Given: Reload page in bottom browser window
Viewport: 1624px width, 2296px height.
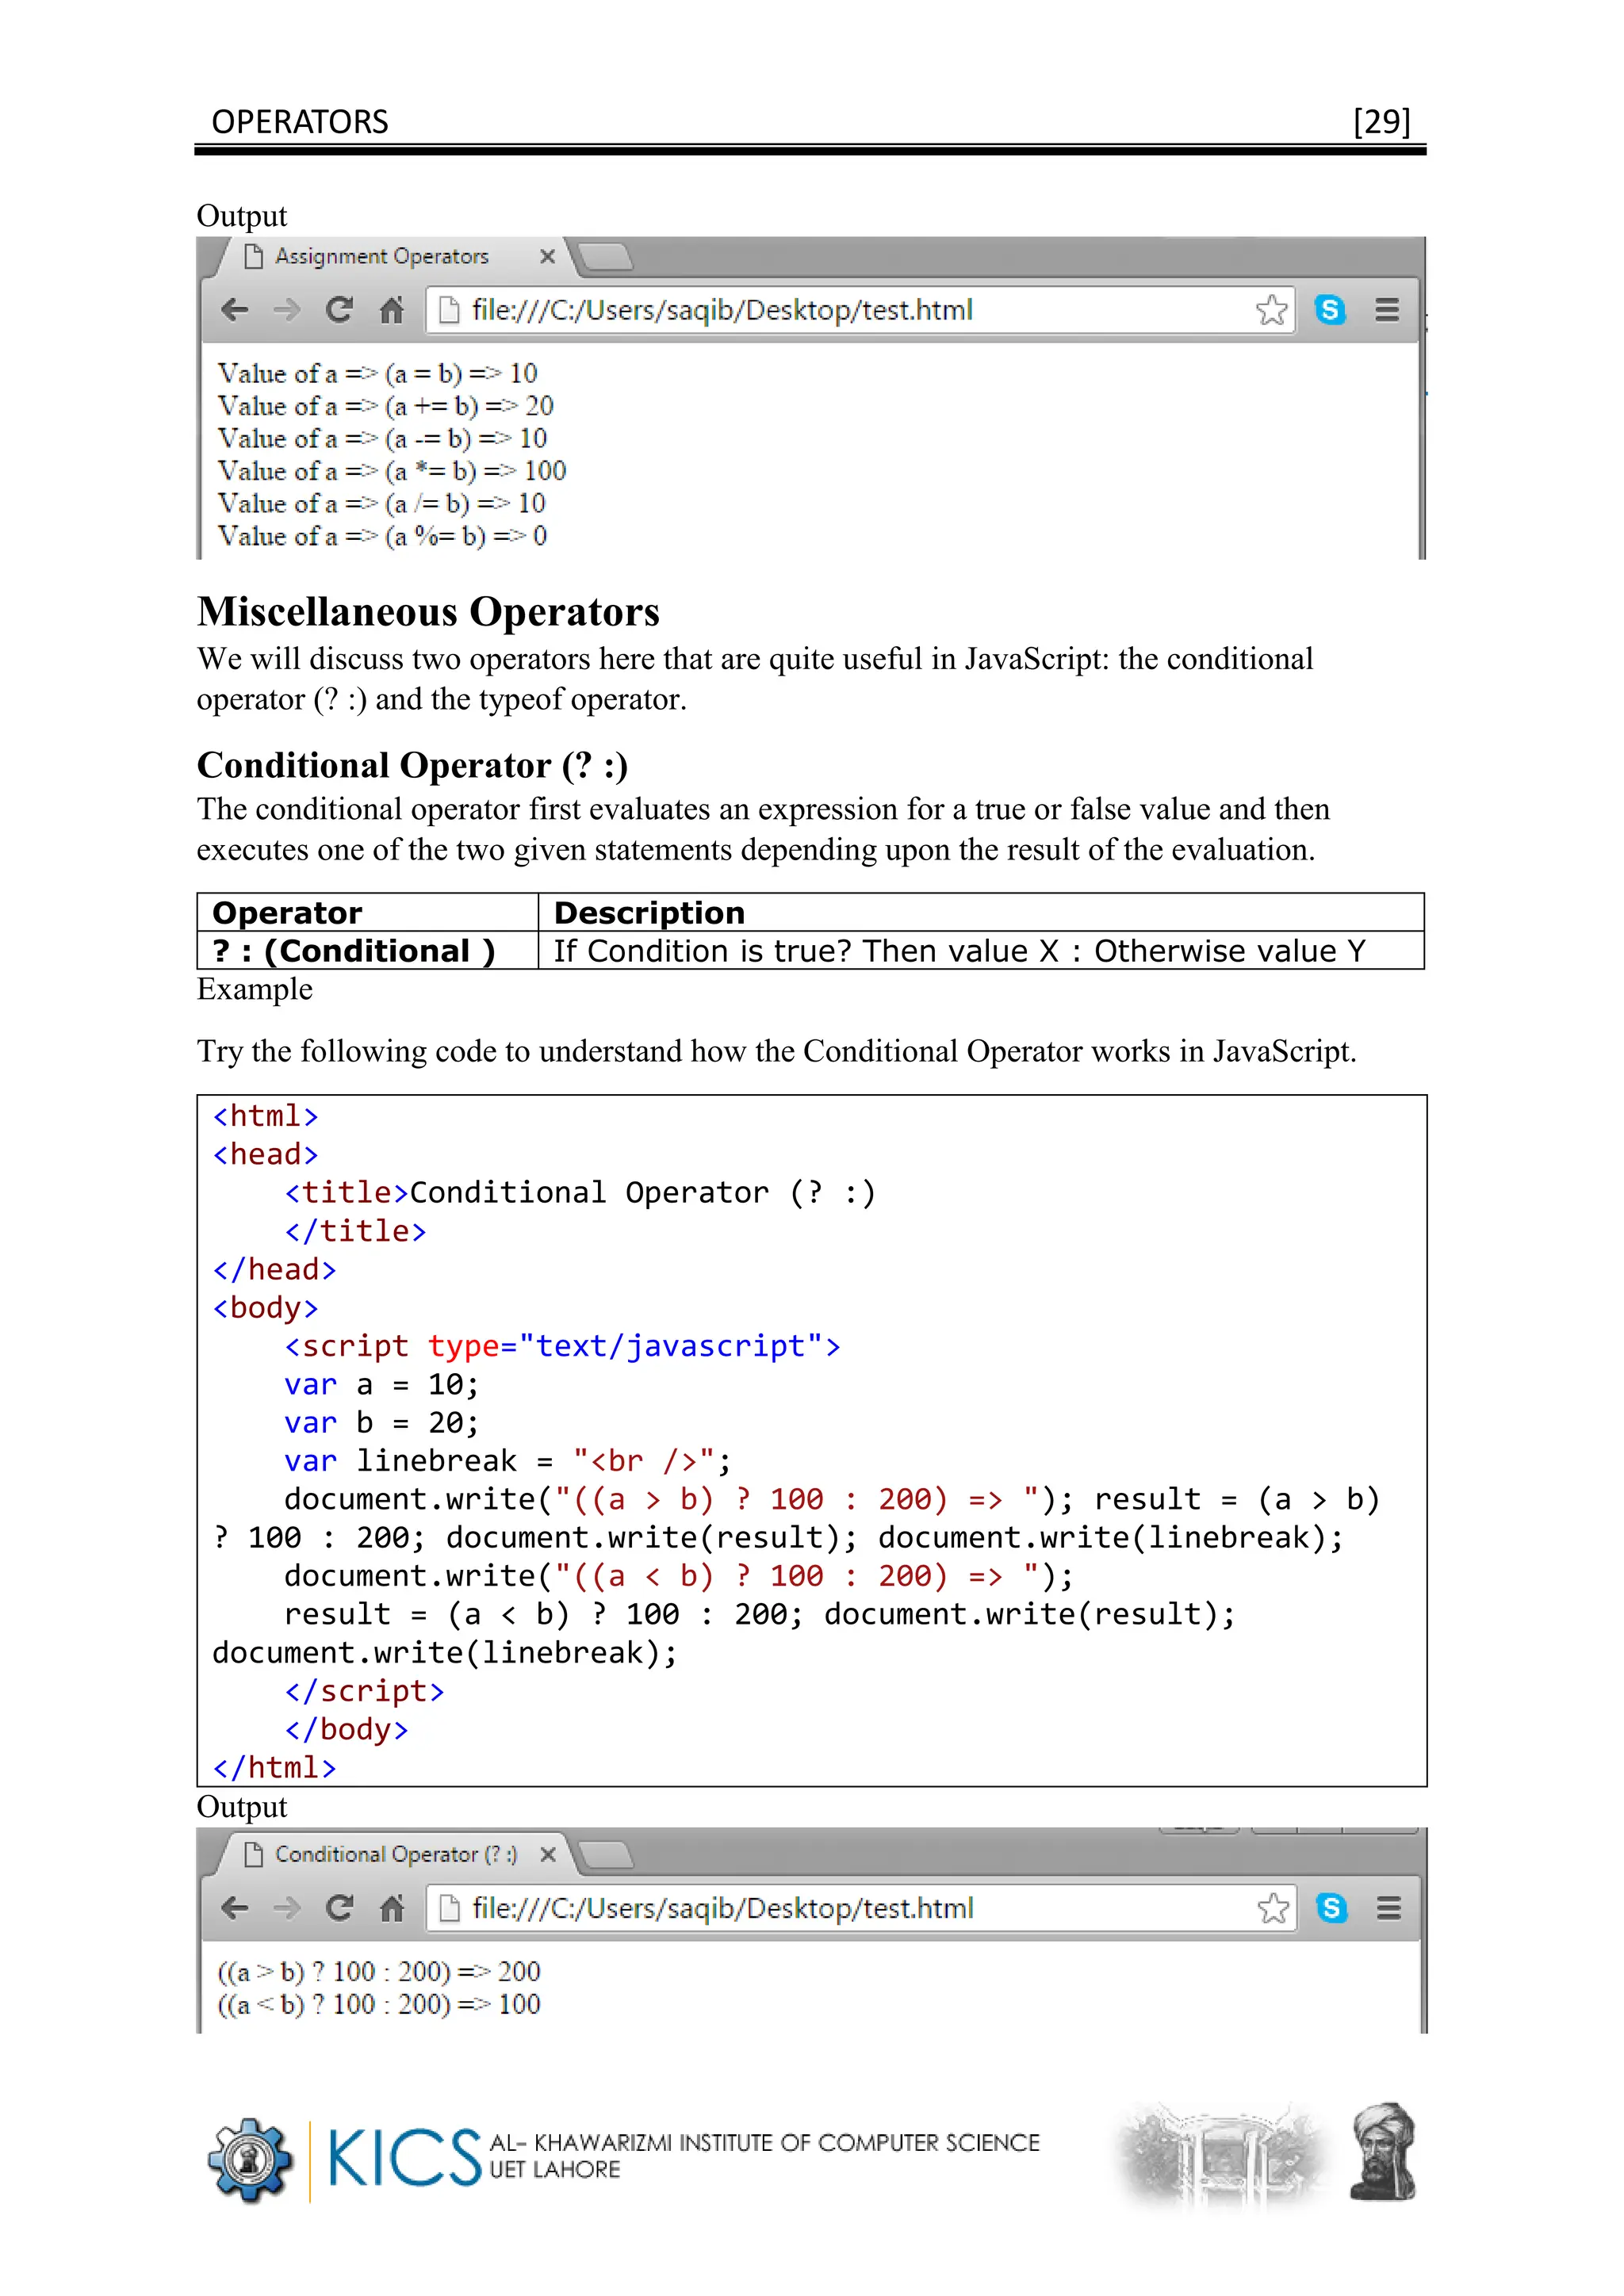Looking at the screenshot, I should [340, 1908].
